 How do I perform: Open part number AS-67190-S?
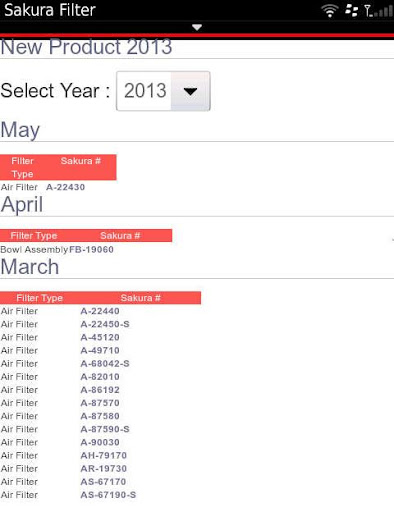[108, 495]
